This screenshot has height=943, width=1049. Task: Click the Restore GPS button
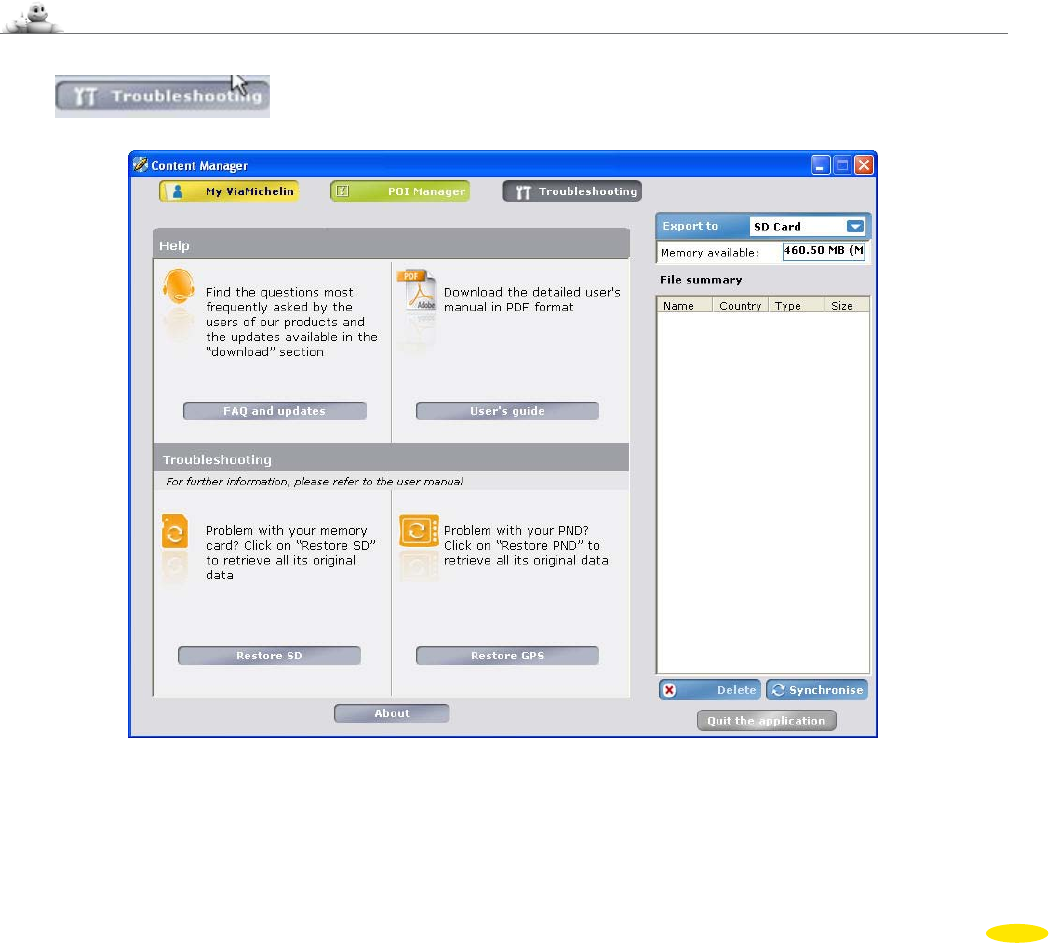(507, 655)
